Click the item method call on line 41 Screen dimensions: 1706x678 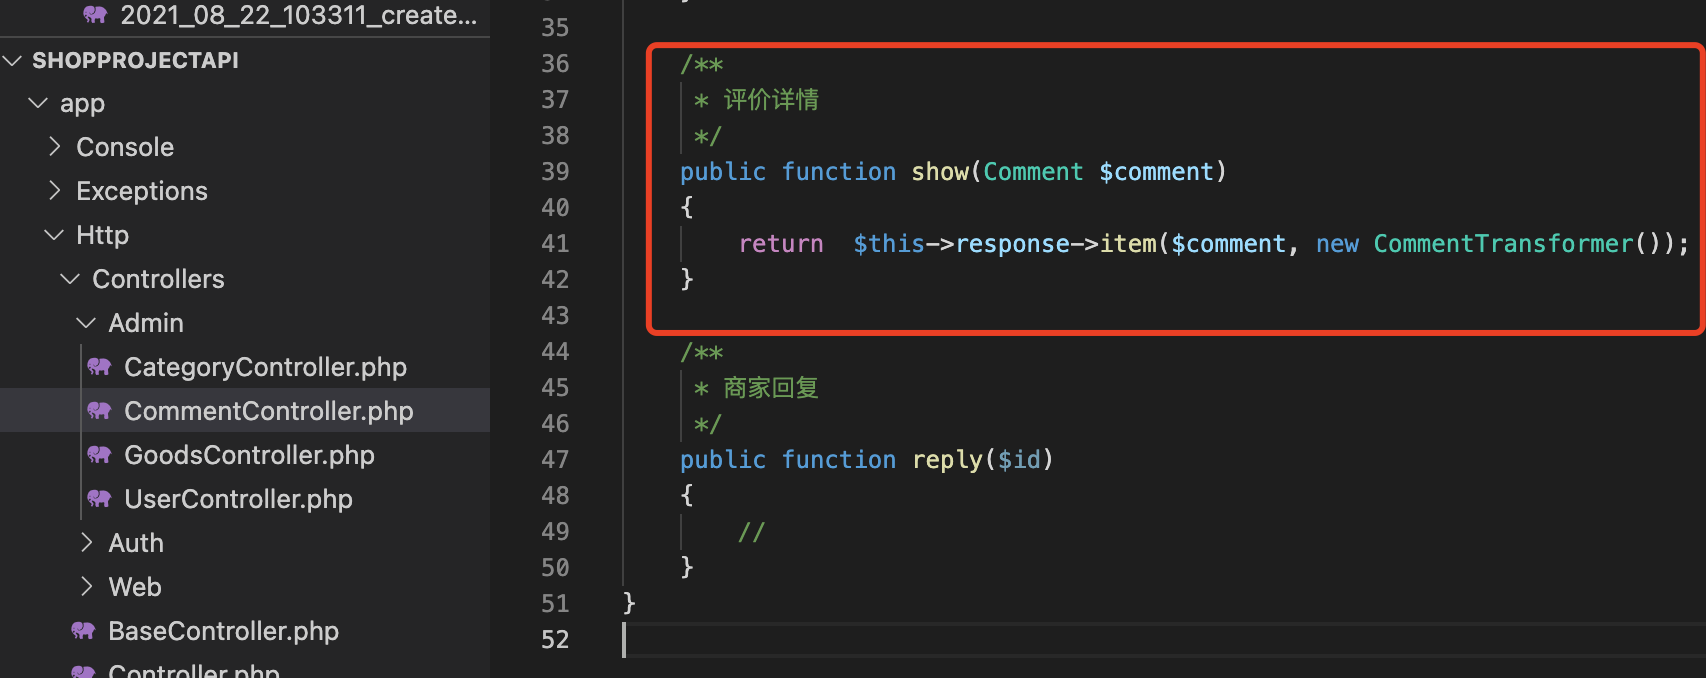click(x=1128, y=244)
